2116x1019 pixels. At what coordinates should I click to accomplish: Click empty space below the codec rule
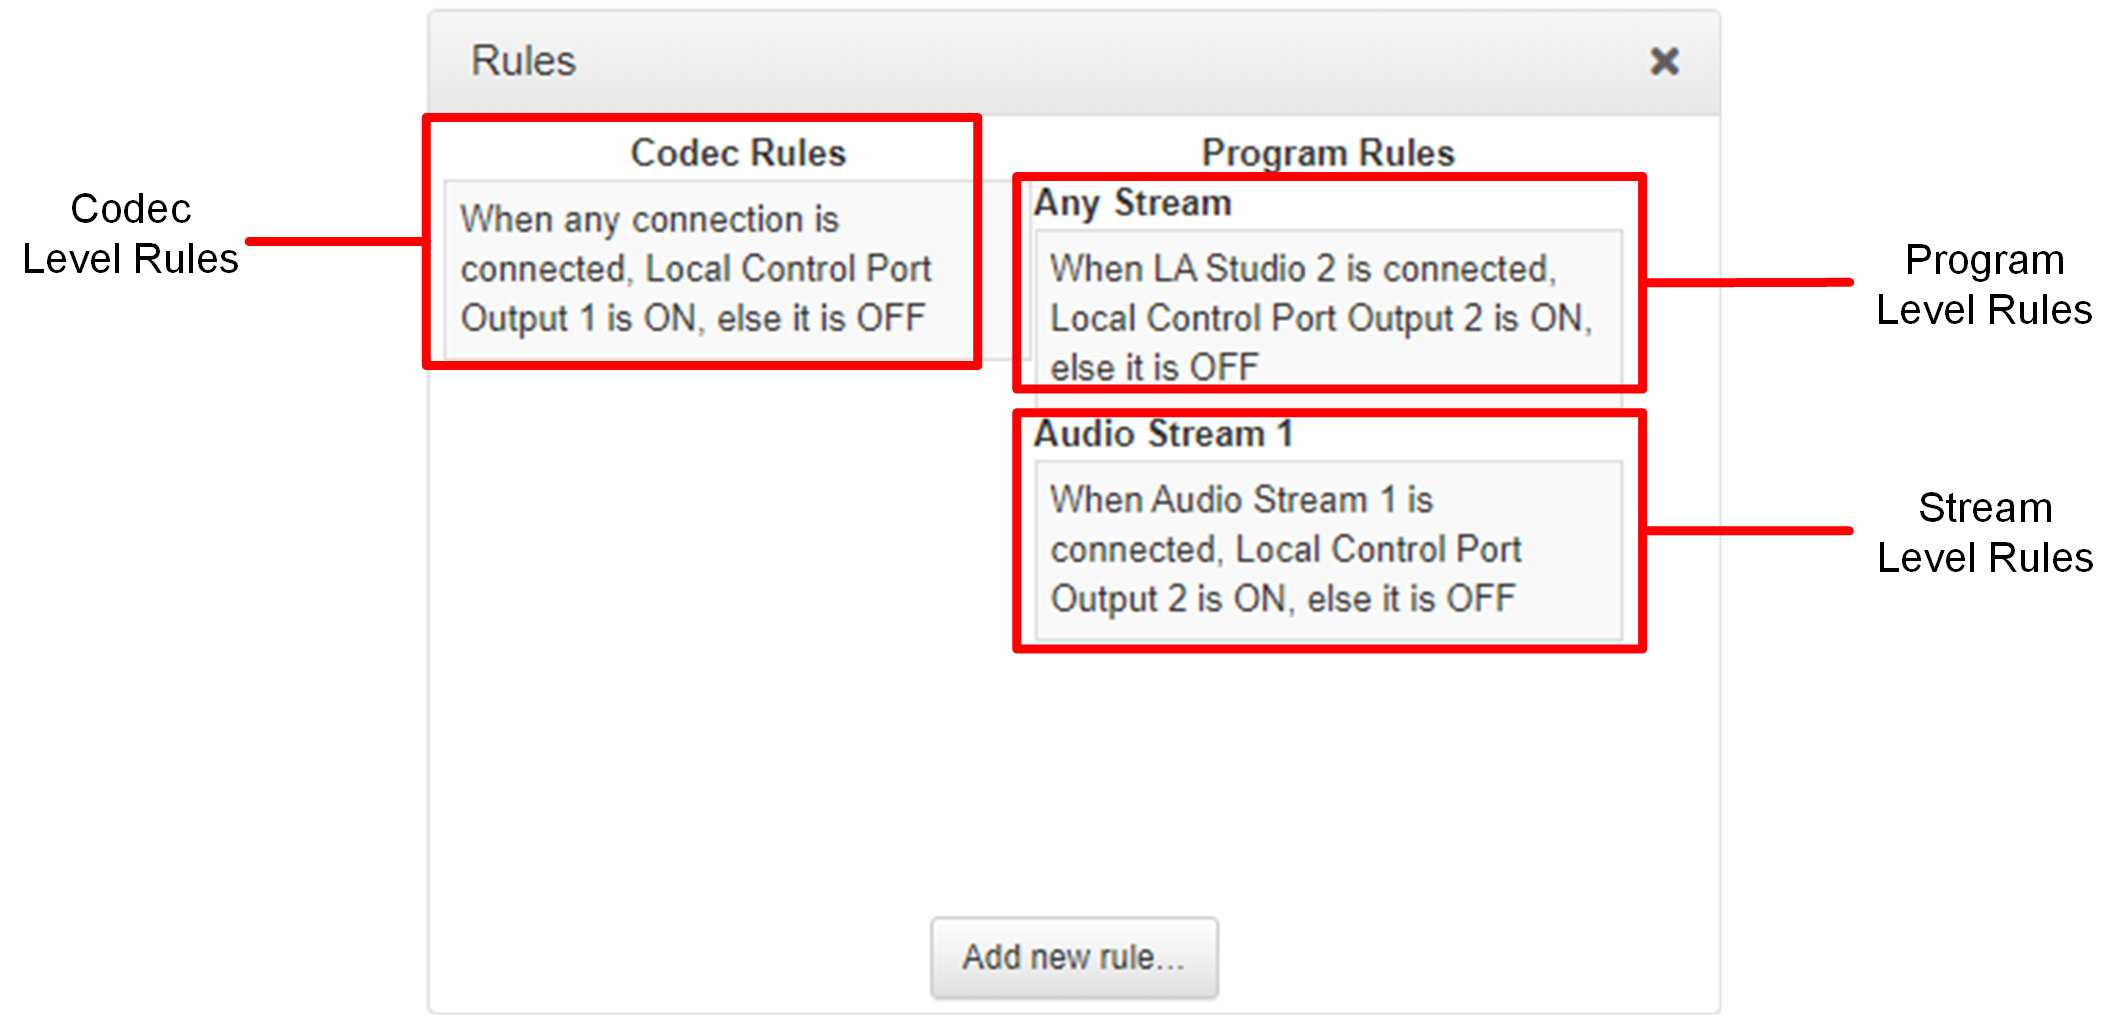(x=700, y=600)
